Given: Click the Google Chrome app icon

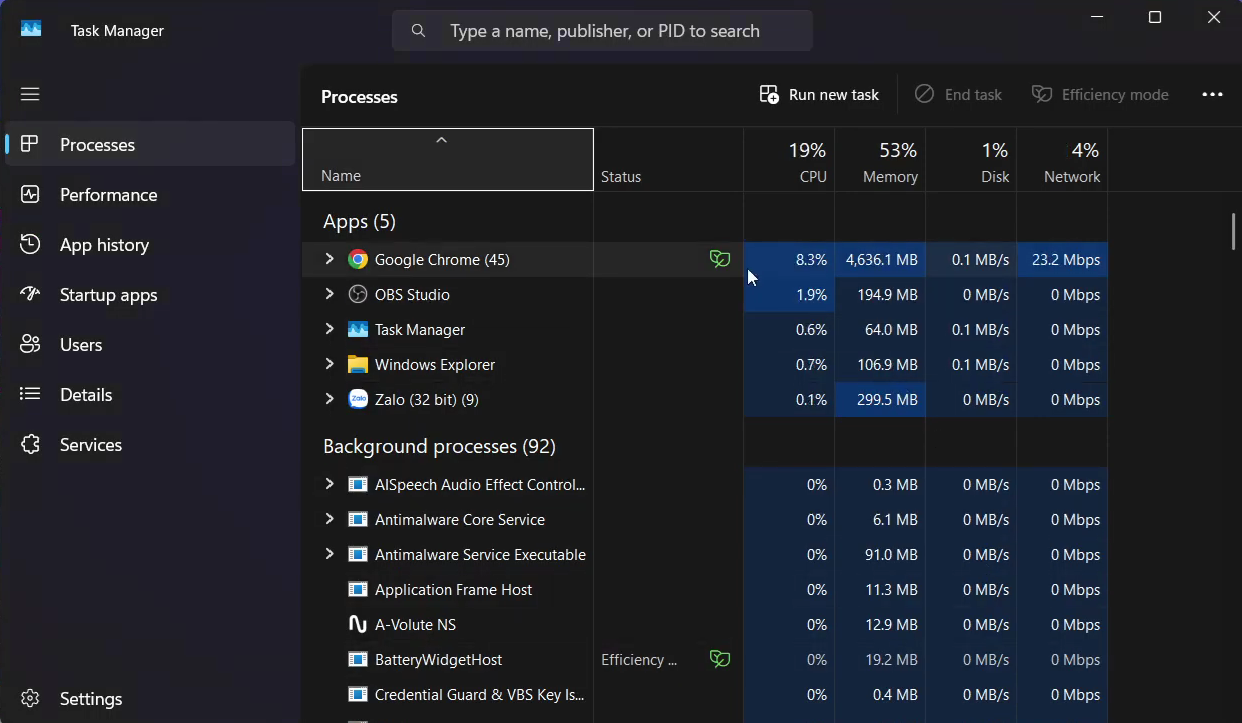Looking at the screenshot, I should tap(358, 260).
